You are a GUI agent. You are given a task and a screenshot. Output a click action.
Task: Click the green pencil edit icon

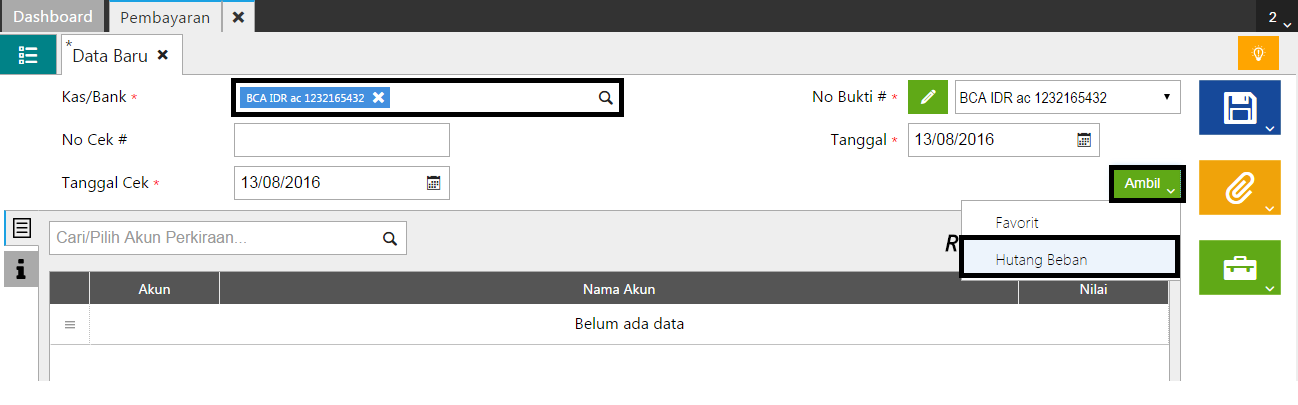[x=928, y=98]
